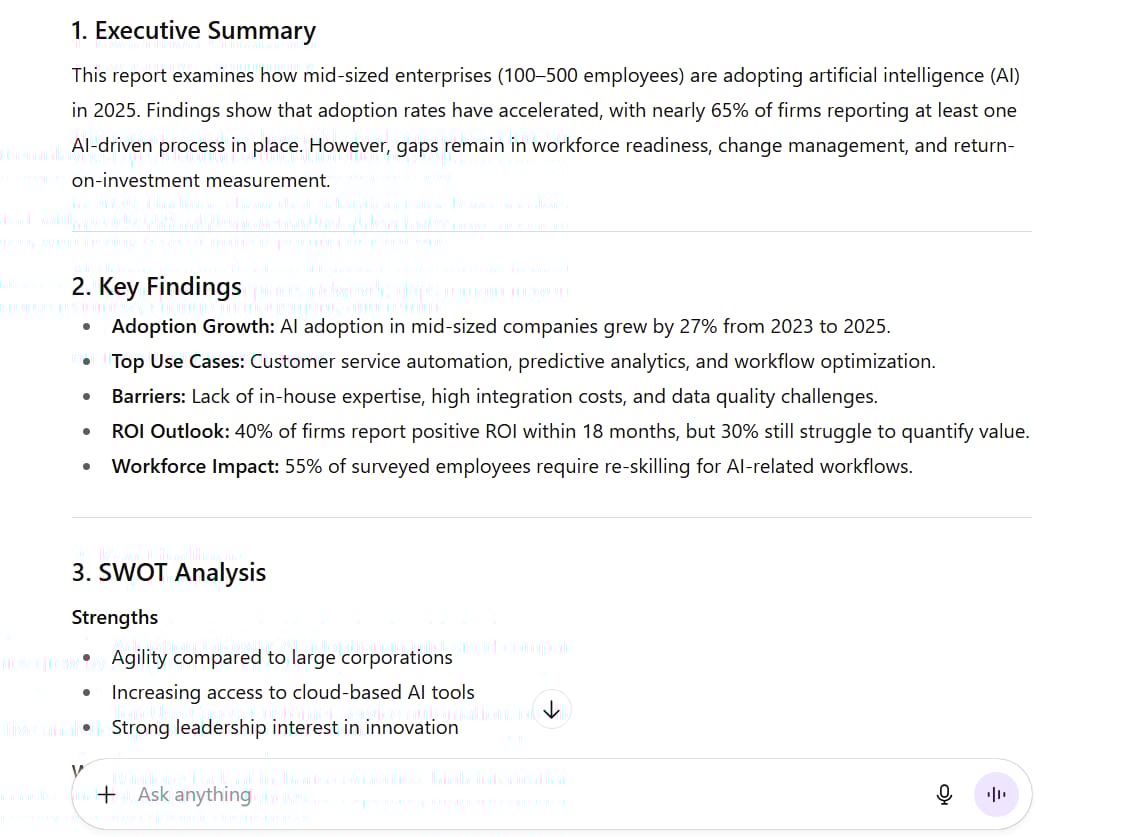Click the cloud-based AI tools bullet text
Image resolution: width=1130 pixels, height=837 pixels.
[x=293, y=692]
